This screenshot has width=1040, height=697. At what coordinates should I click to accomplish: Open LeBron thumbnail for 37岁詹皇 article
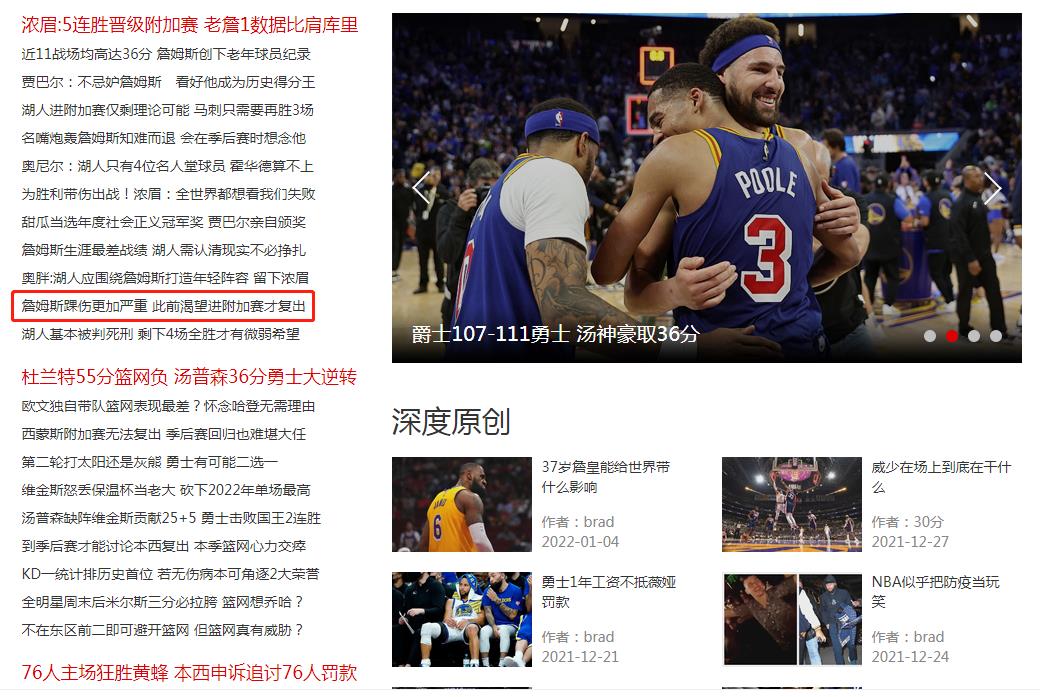[462, 505]
